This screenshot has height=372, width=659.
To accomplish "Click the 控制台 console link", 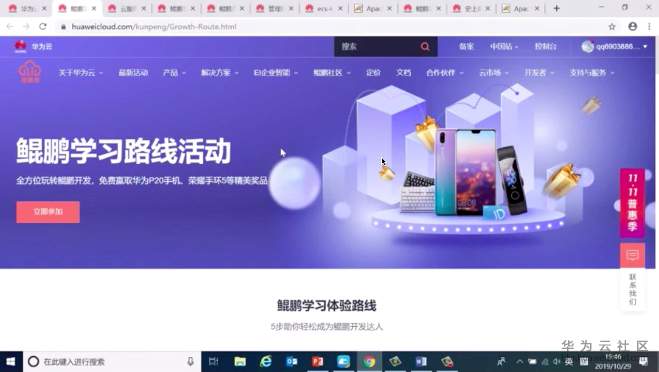I will [545, 47].
